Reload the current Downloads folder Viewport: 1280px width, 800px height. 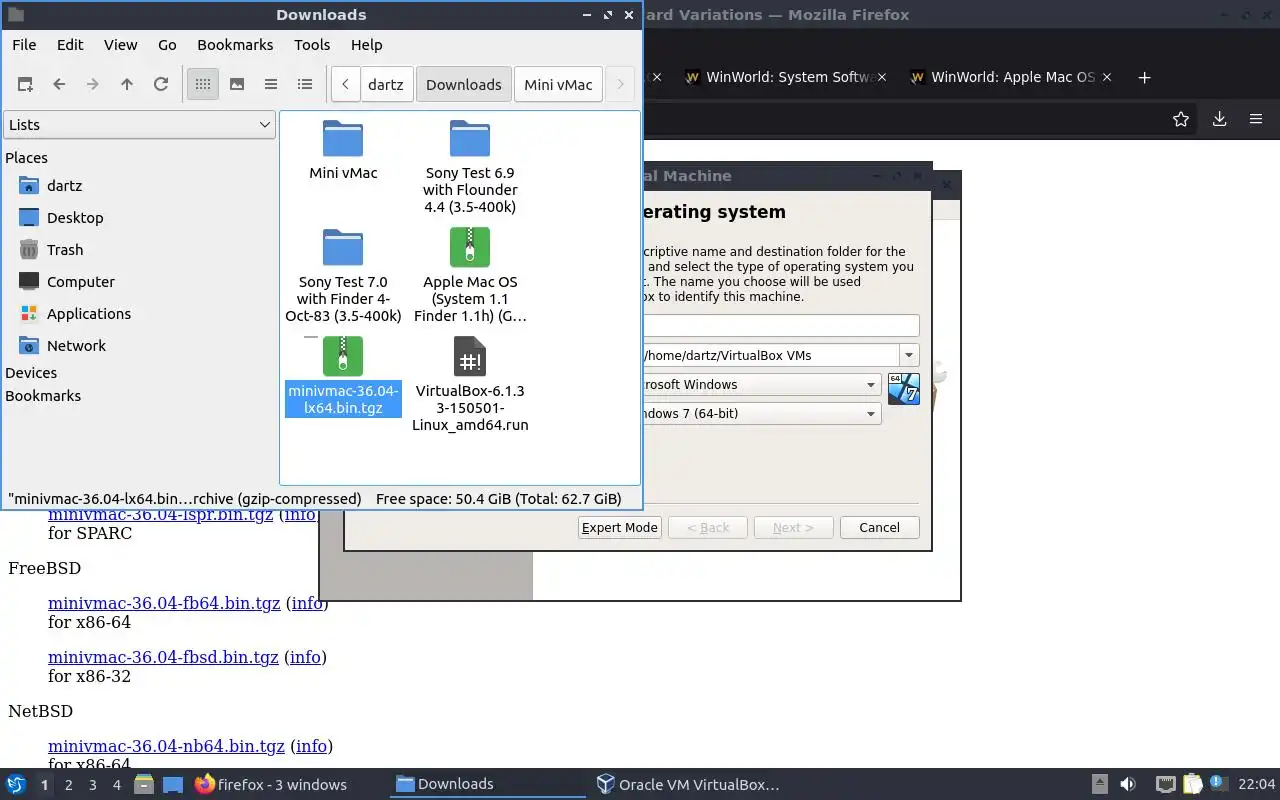(161, 85)
